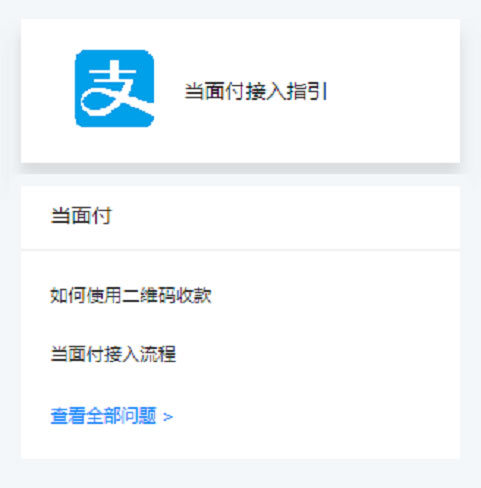481x488 pixels.
Task: Click the rounded blue square app icon
Action: [x=114, y=88]
